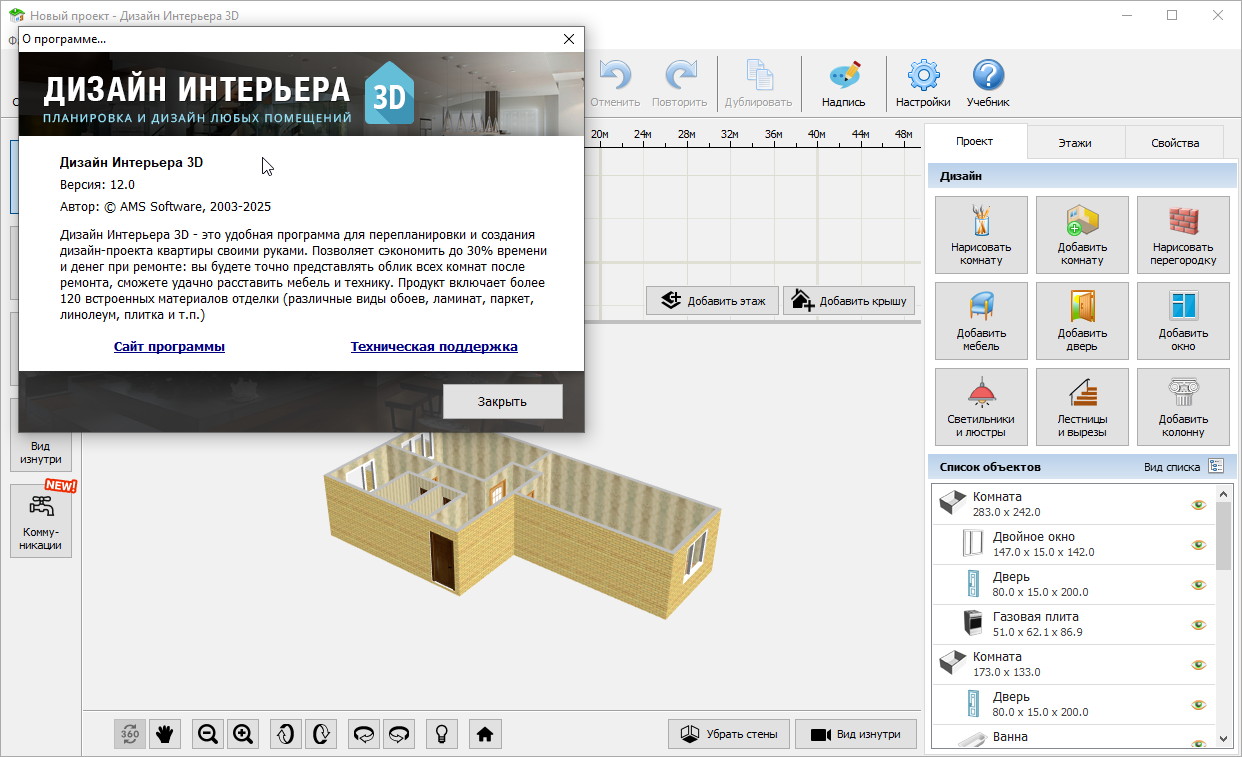The image size is (1242, 757).
Task: Hide the first Room (Комната) 283.0 x 242.0
Action: (1198, 505)
